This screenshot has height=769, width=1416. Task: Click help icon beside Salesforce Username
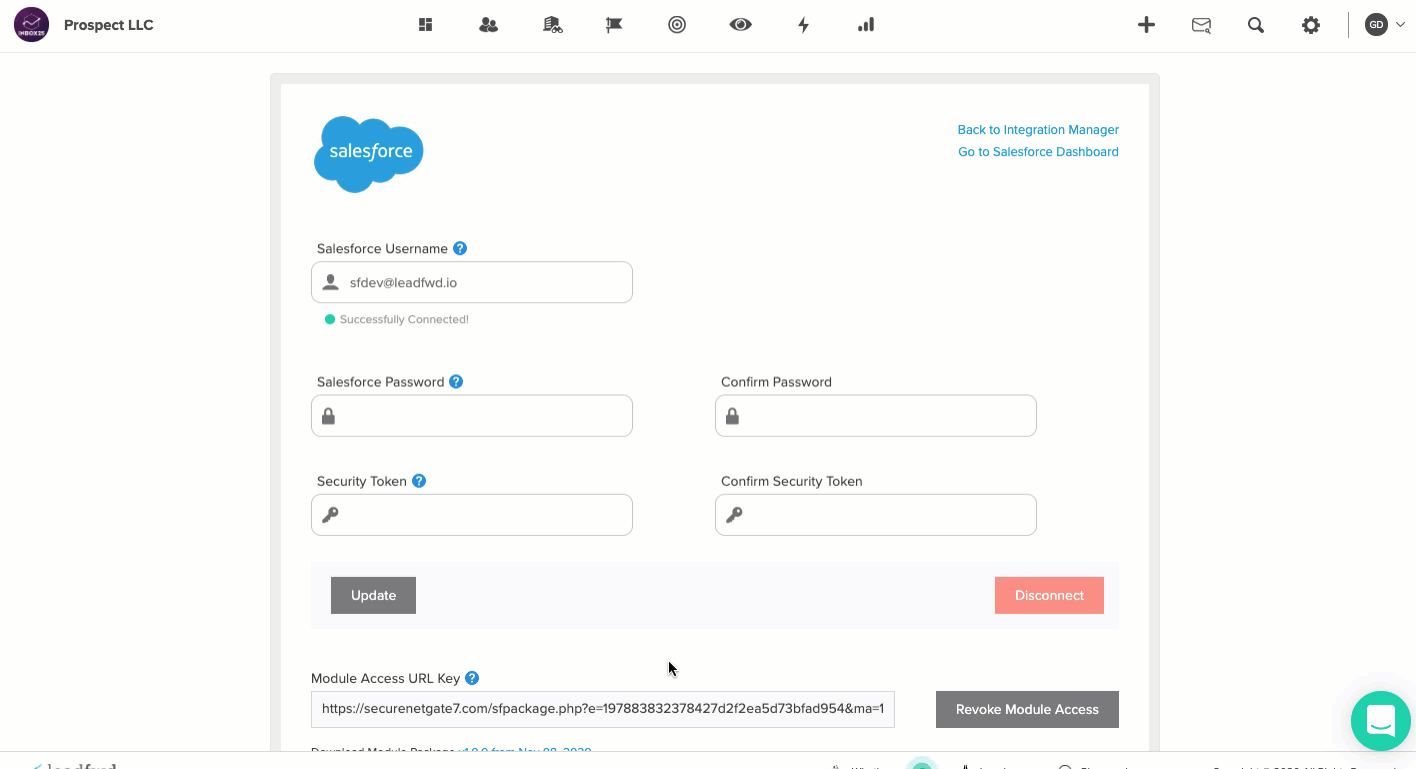pyautogui.click(x=460, y=248)
